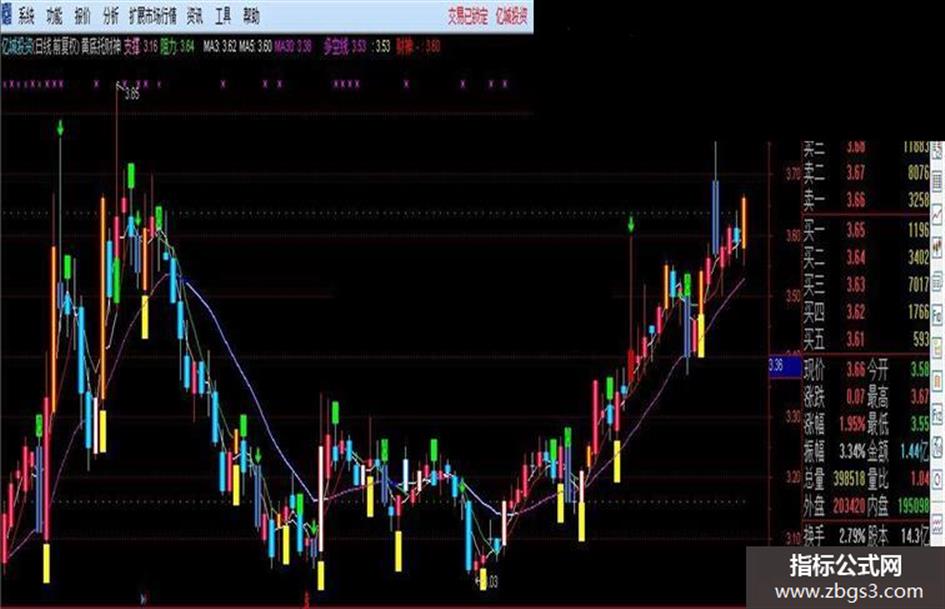Click the 买三 3.63 bid row
The image size is (945, 609).
[x=866, y=285]
